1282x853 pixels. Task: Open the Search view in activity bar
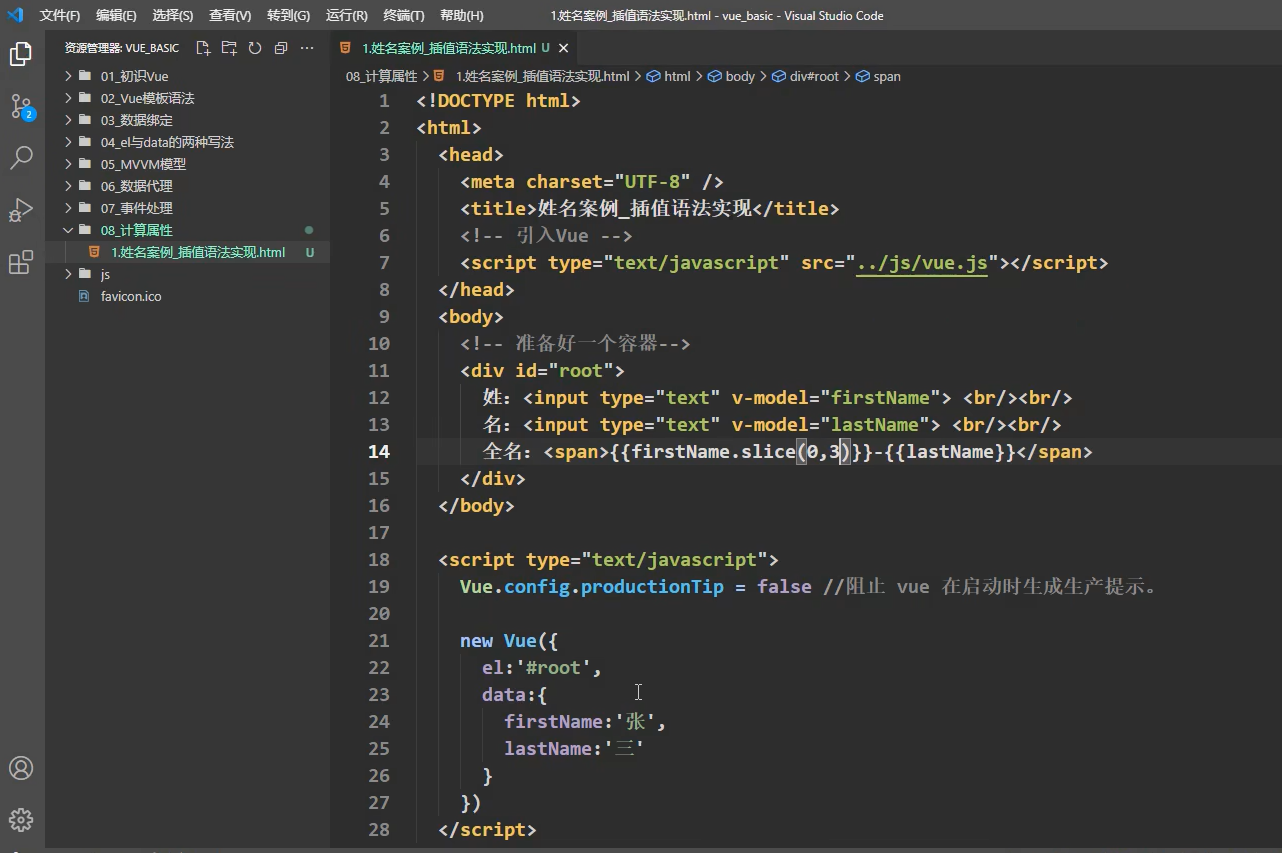click(x=21, y=157)
